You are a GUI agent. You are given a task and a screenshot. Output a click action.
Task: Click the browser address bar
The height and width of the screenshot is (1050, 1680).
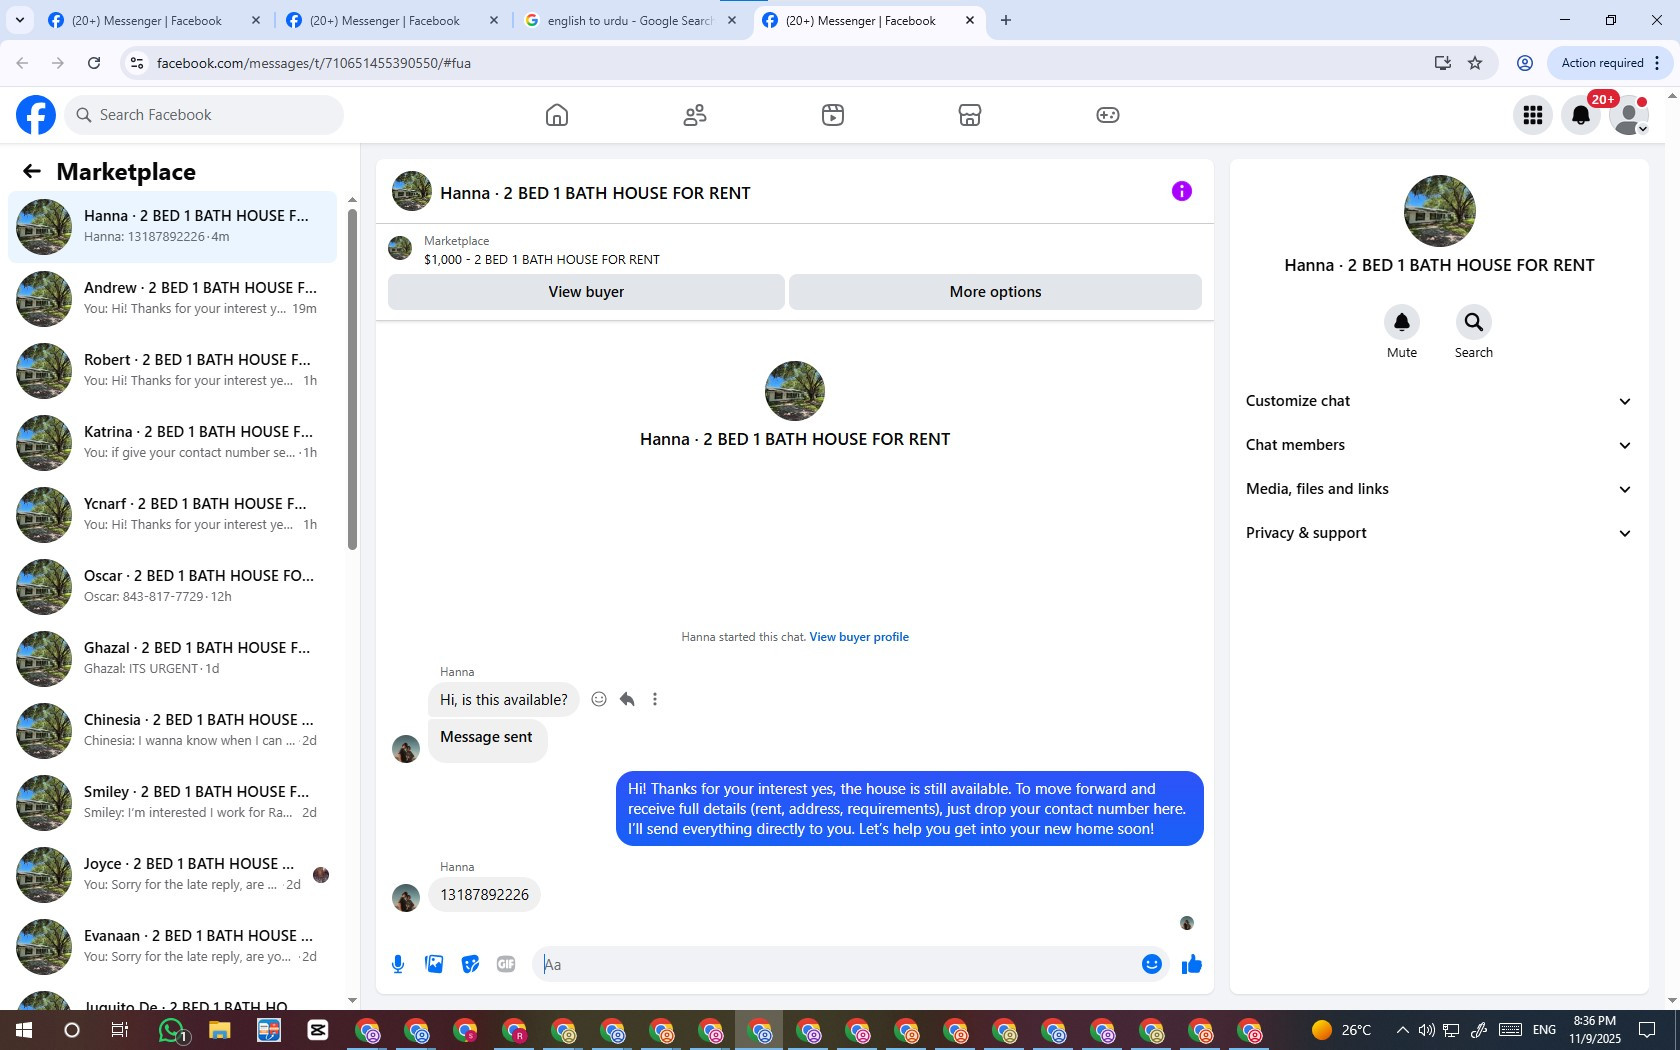coord(788,63)
